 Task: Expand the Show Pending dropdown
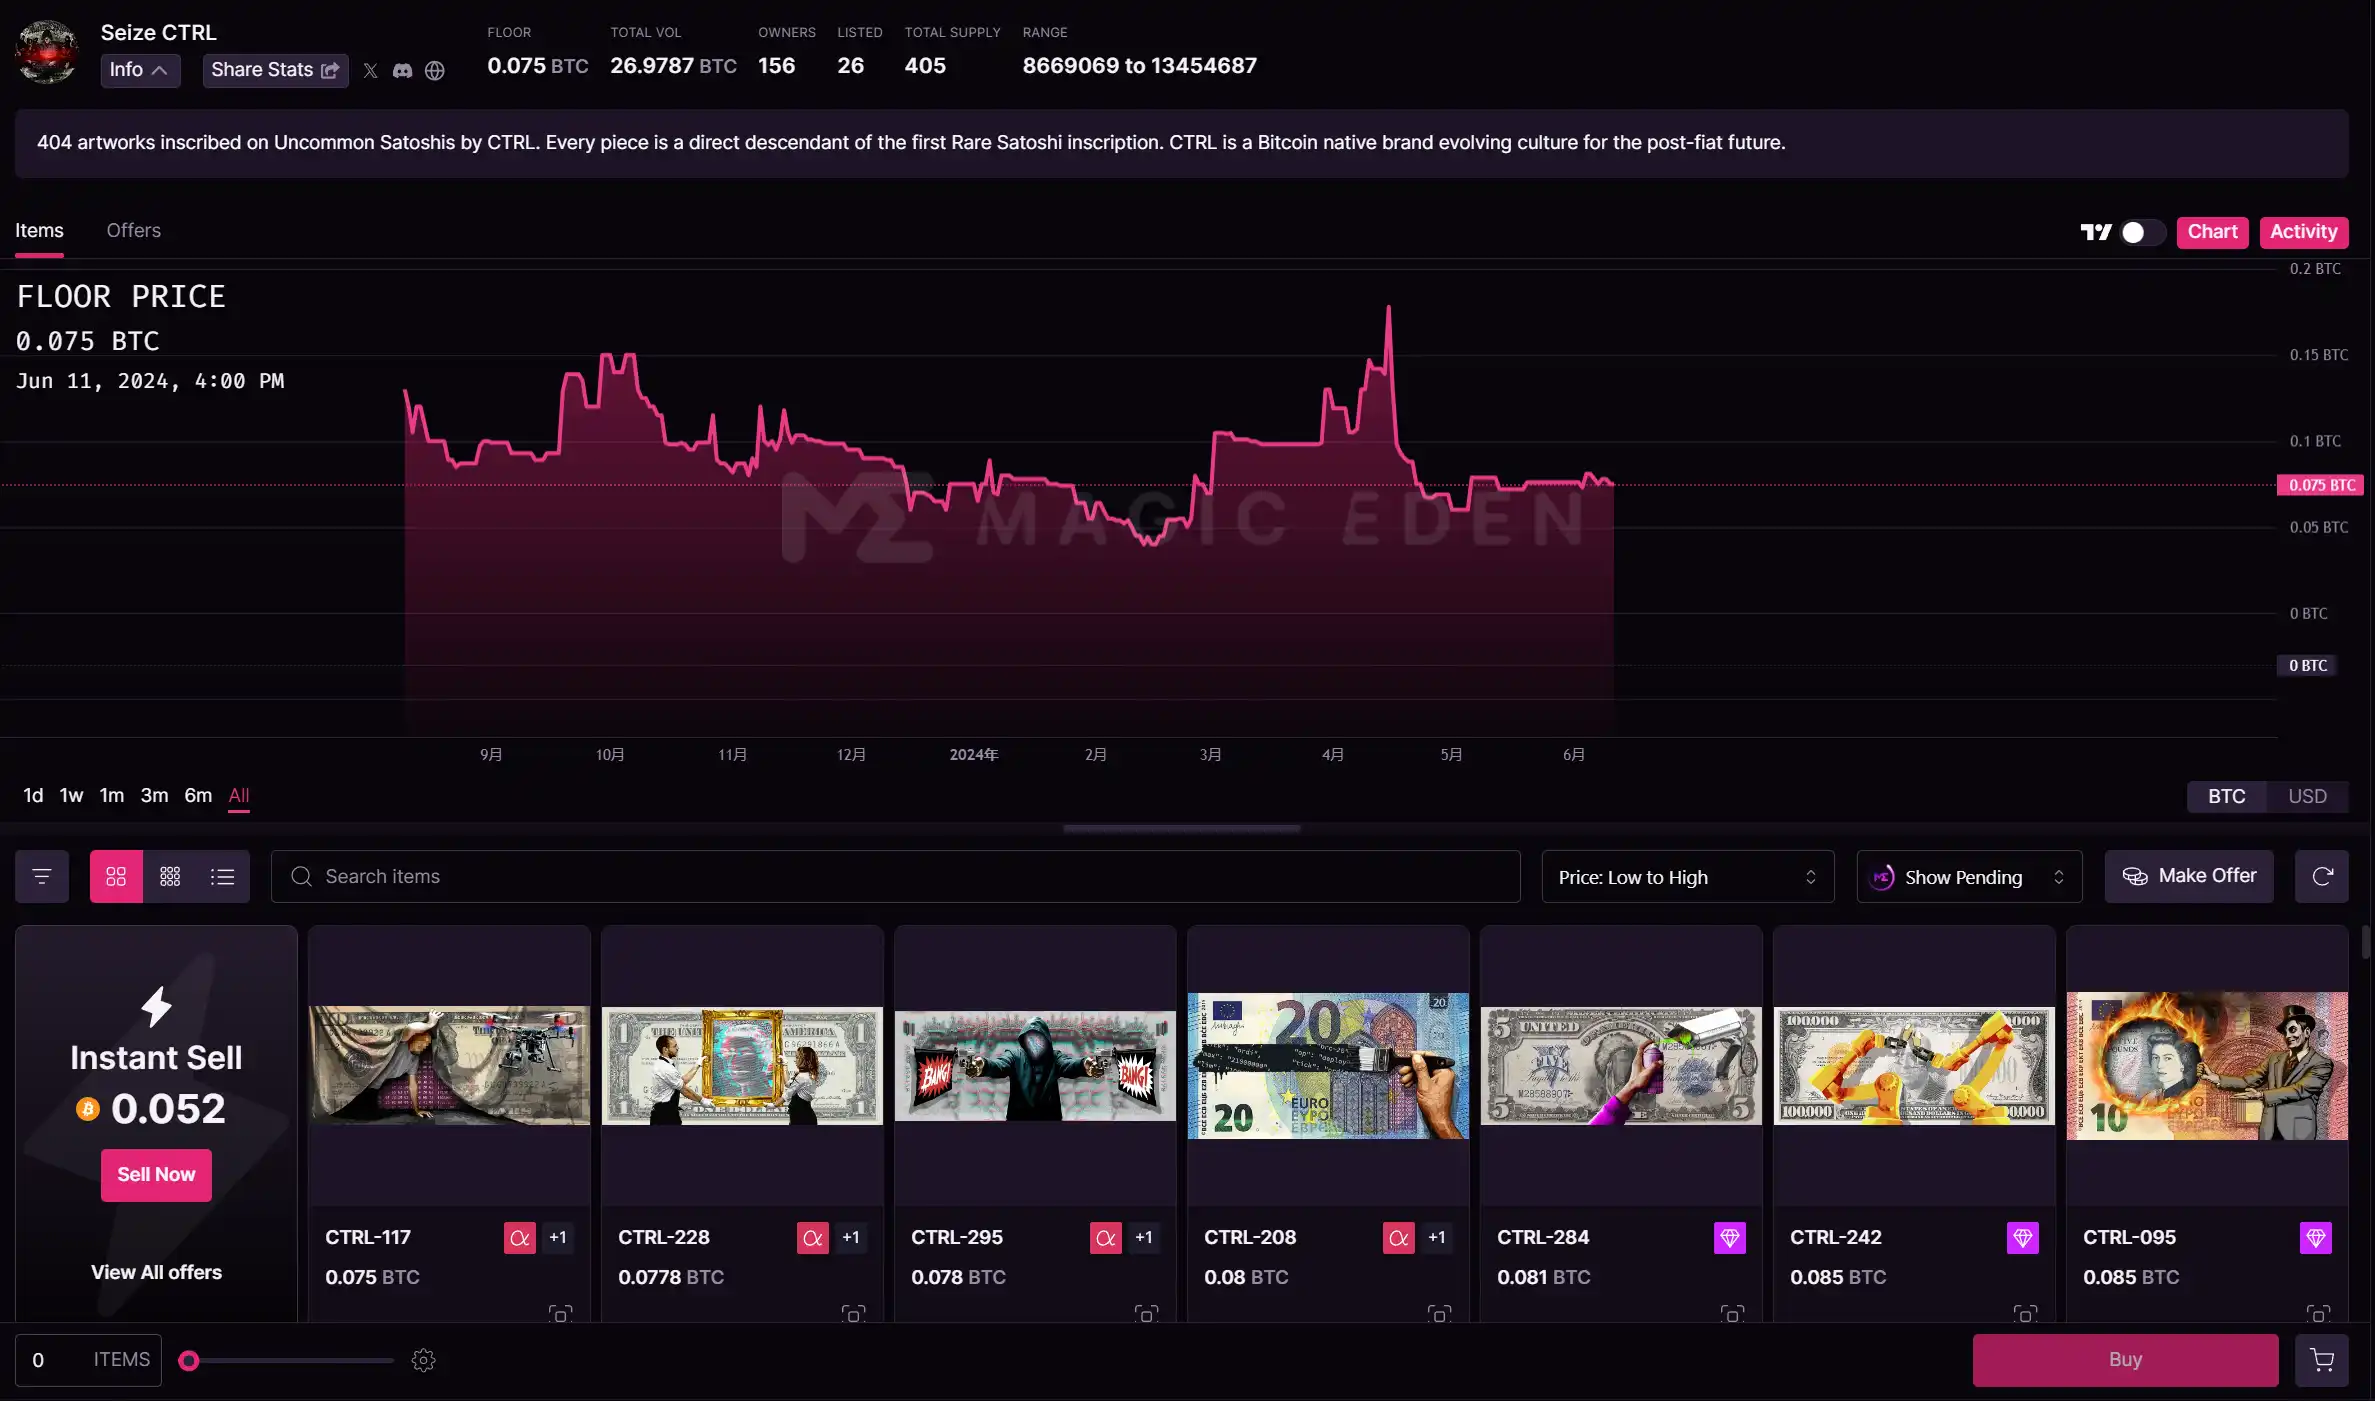click(1968, 877)
